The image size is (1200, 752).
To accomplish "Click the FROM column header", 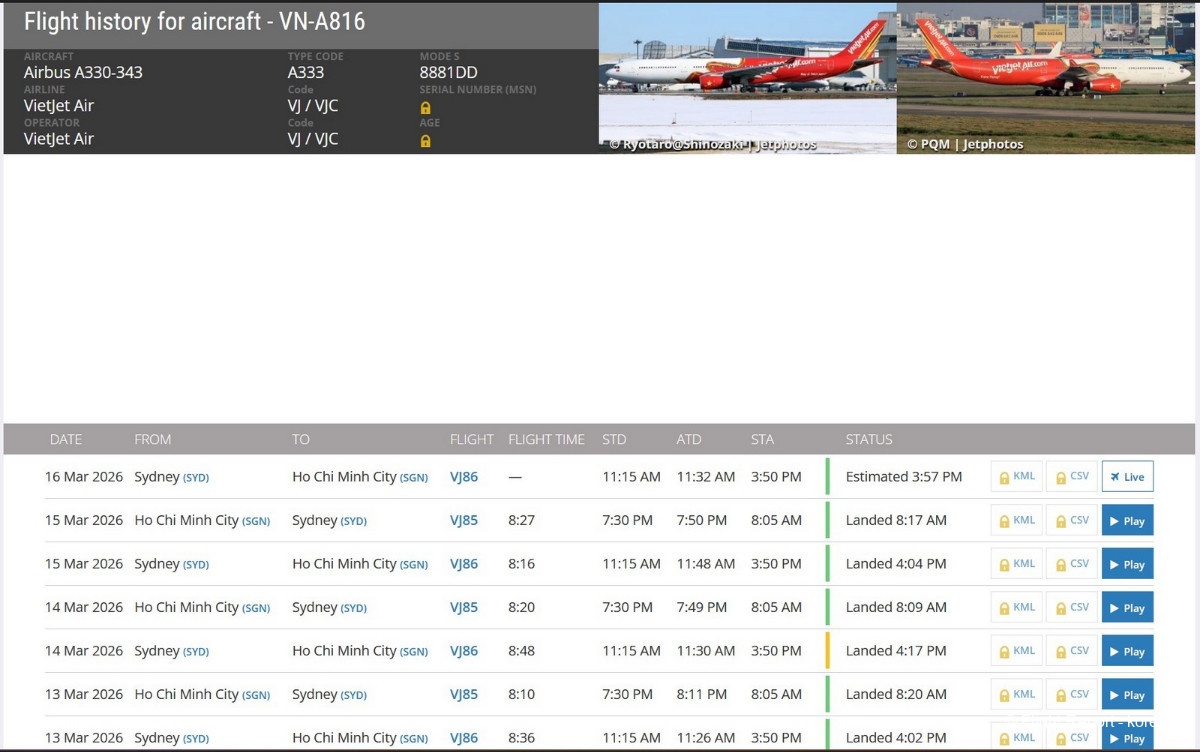I will coord(153,439).
